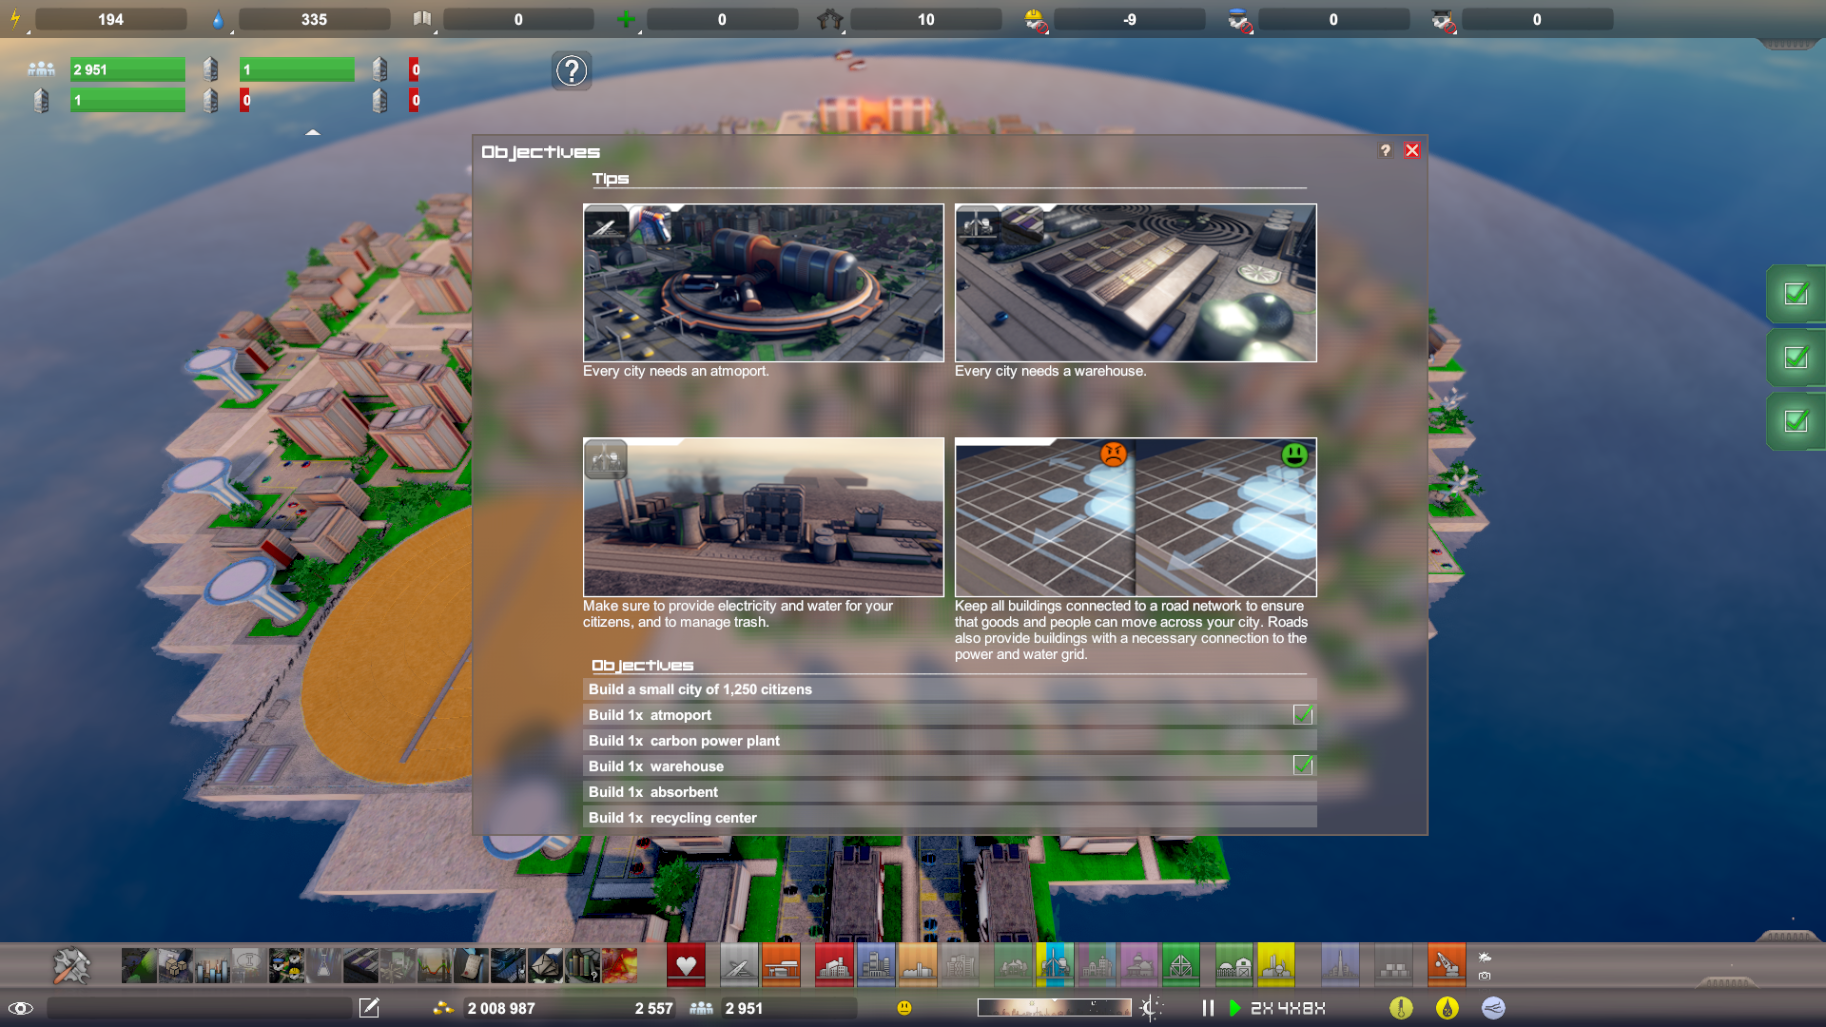Expand the electricity resource bar arrow

point(29,31)
